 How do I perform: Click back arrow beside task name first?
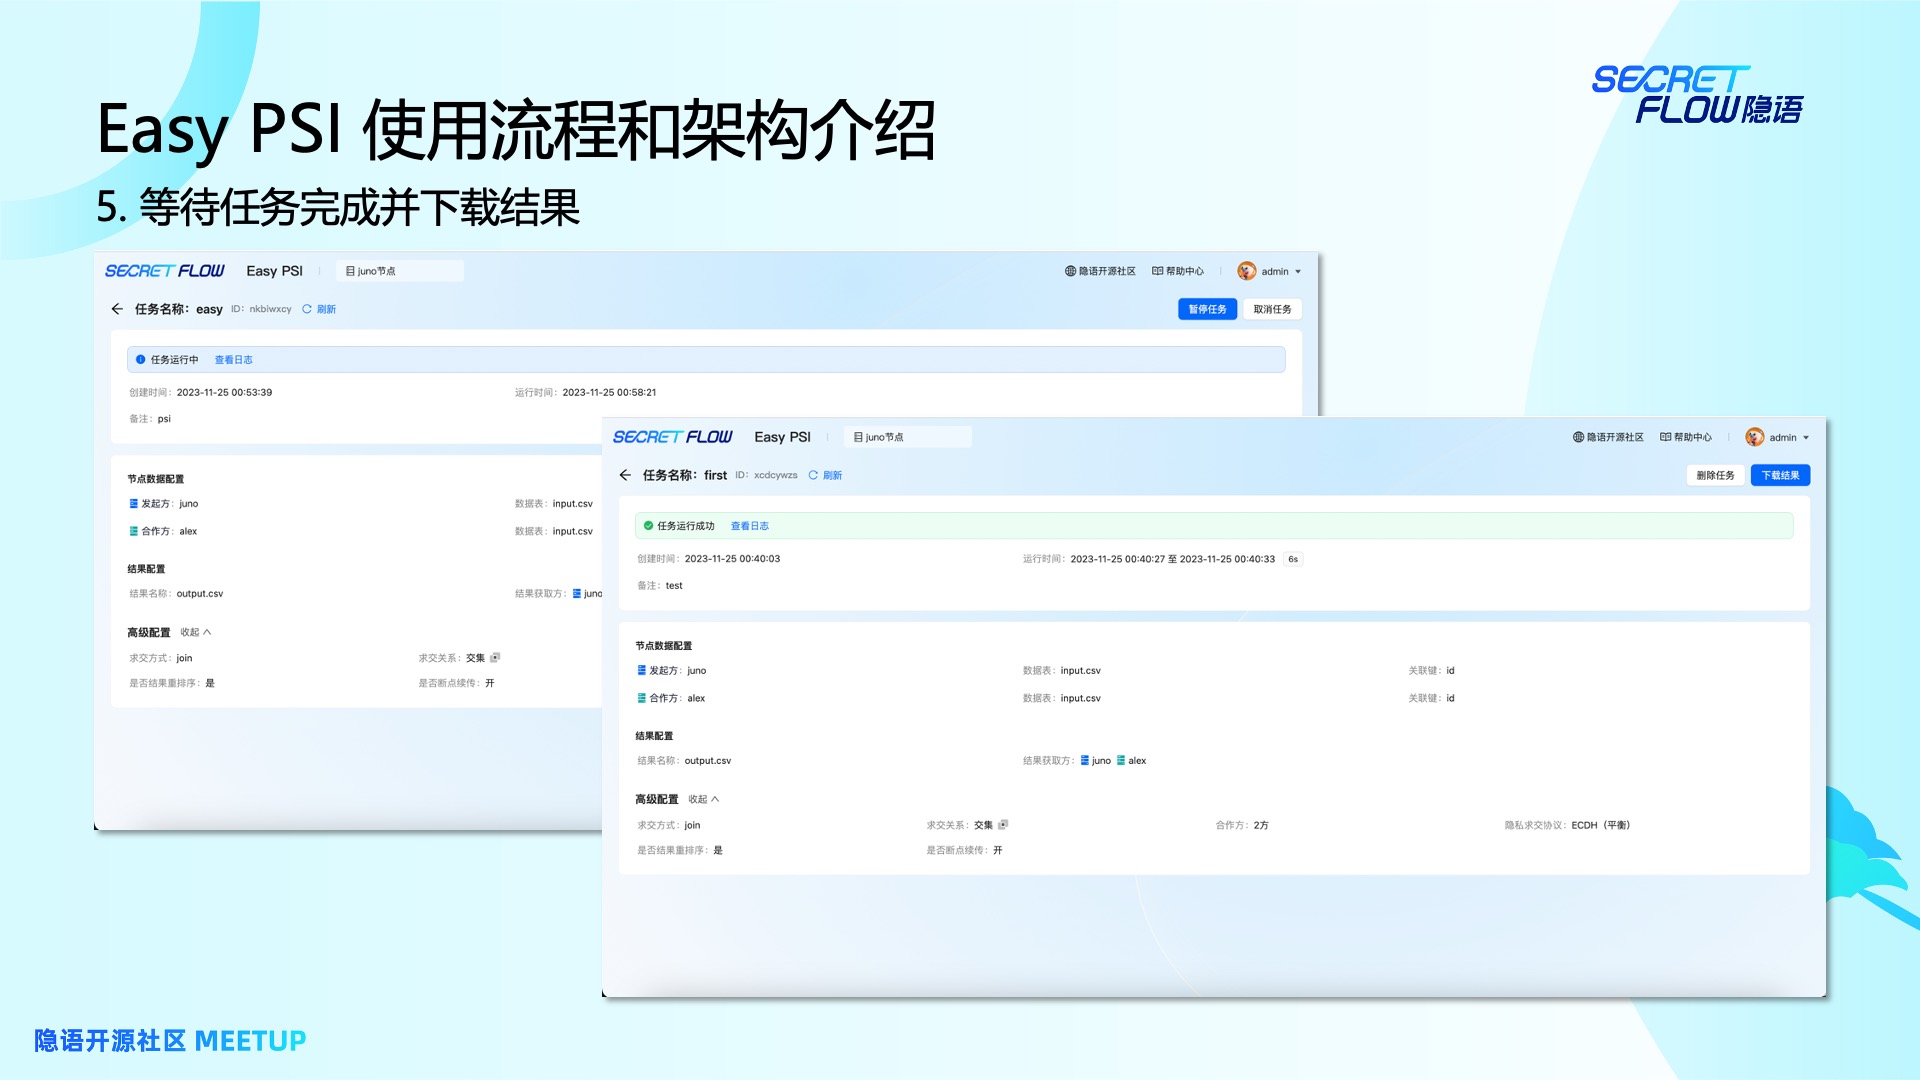[625, 475]
